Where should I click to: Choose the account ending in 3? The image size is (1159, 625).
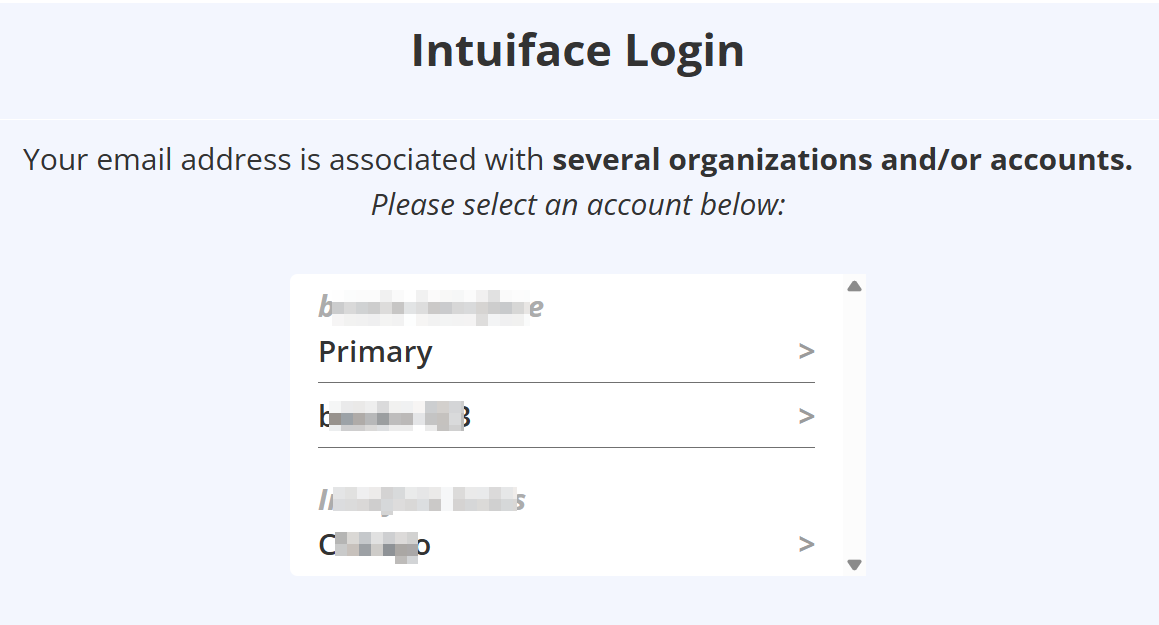pyautogui.click(x=394, y=416)
